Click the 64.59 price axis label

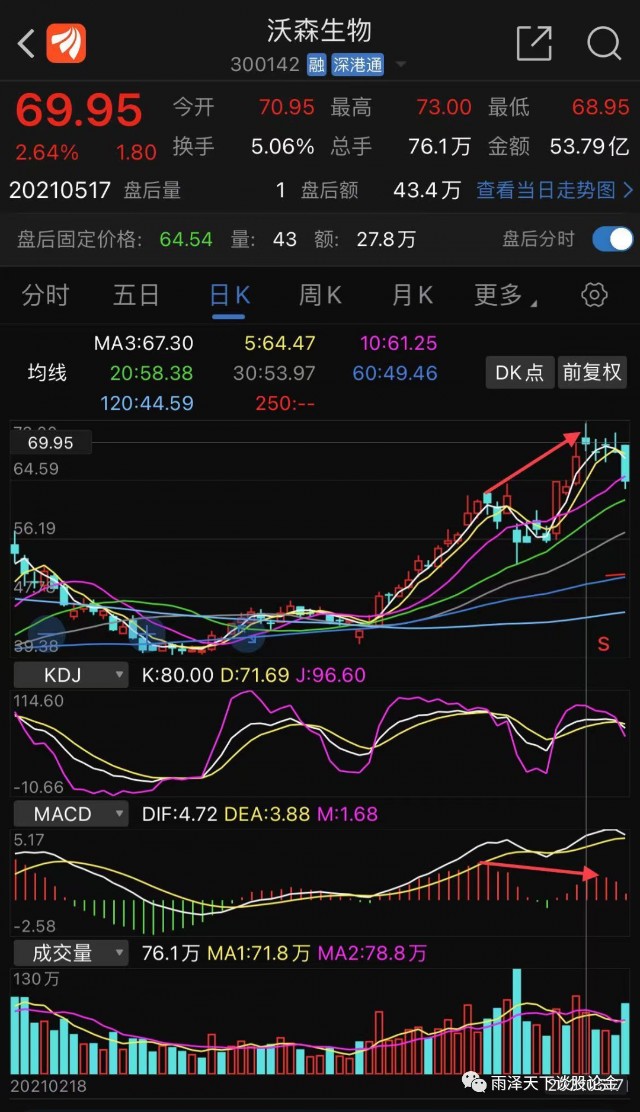[x=35, y=469]
